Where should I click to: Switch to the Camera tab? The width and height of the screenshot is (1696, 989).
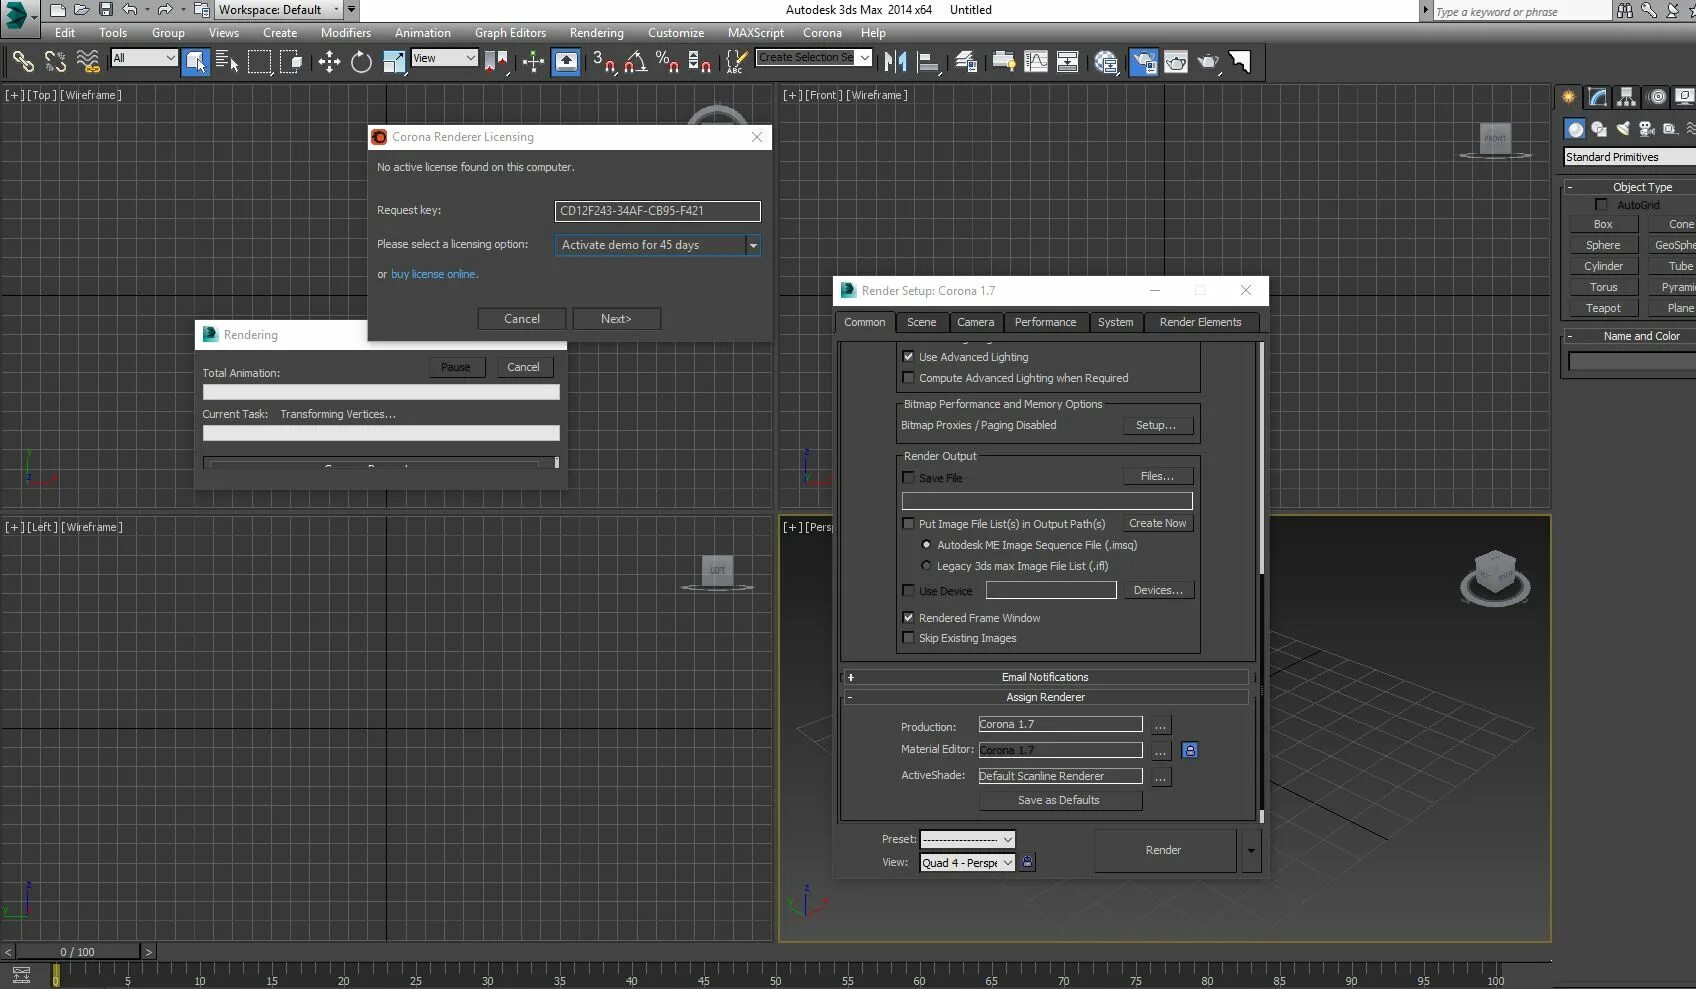tap(975, 322)
